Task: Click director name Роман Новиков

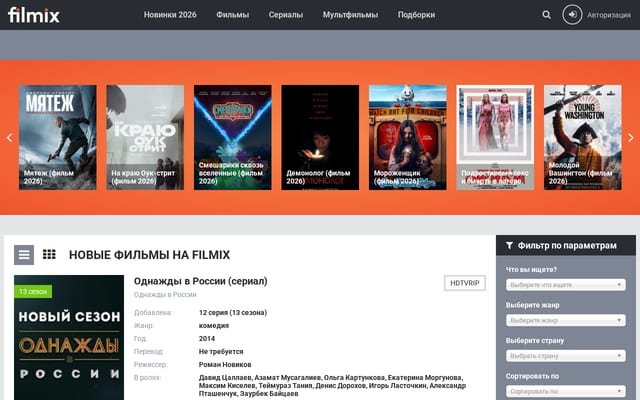Action: (x=225, y=364)
